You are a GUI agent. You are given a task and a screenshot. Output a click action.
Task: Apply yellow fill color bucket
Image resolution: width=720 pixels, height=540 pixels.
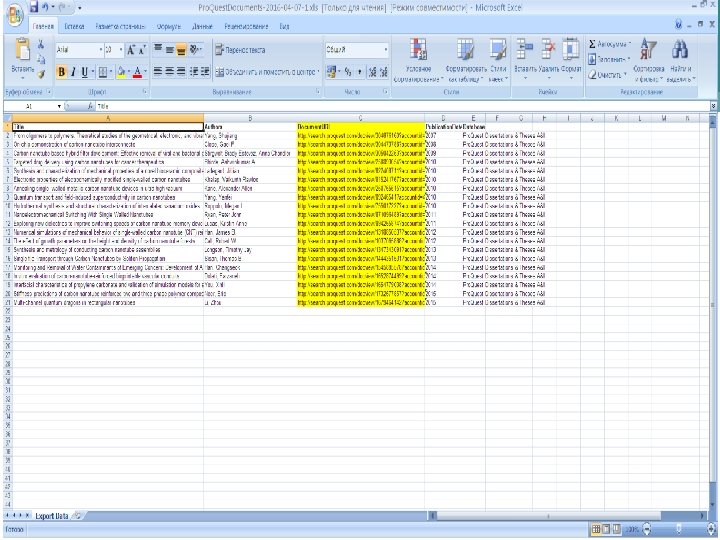[x=121, y=72]
